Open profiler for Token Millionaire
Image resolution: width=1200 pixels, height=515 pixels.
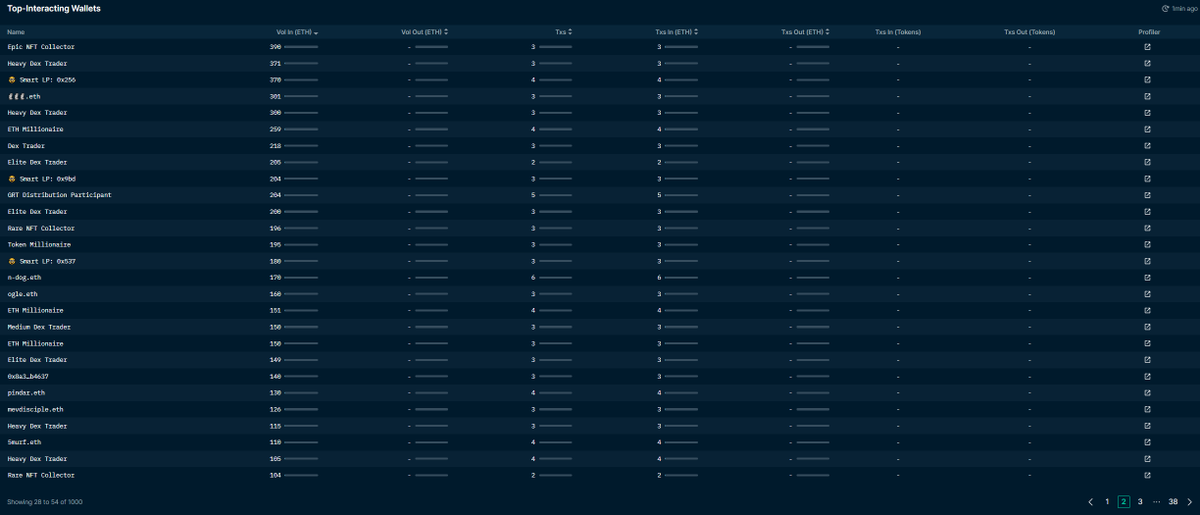tap(1147, 245)
